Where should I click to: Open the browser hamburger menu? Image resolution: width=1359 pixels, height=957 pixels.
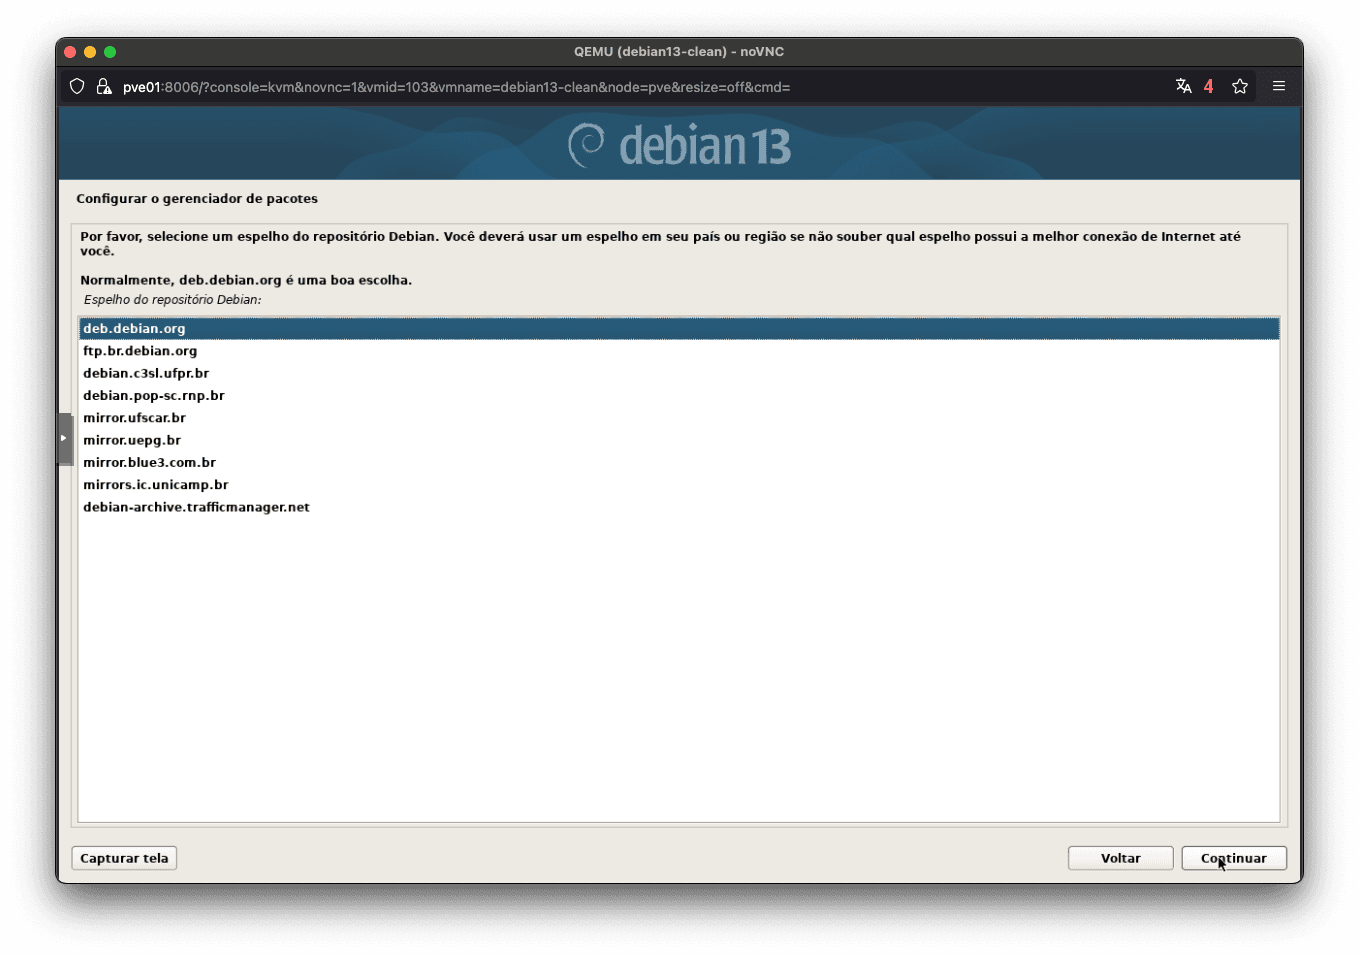tap(1279, 86)
